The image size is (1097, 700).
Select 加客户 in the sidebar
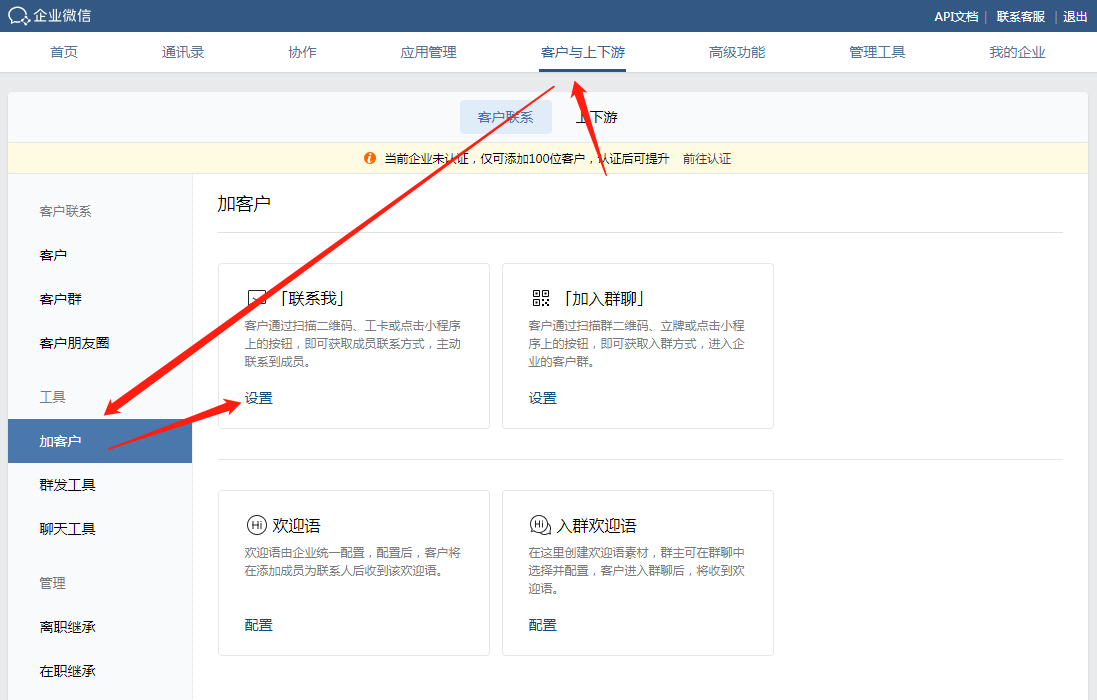pyautogui.click(x=100, y=441)
